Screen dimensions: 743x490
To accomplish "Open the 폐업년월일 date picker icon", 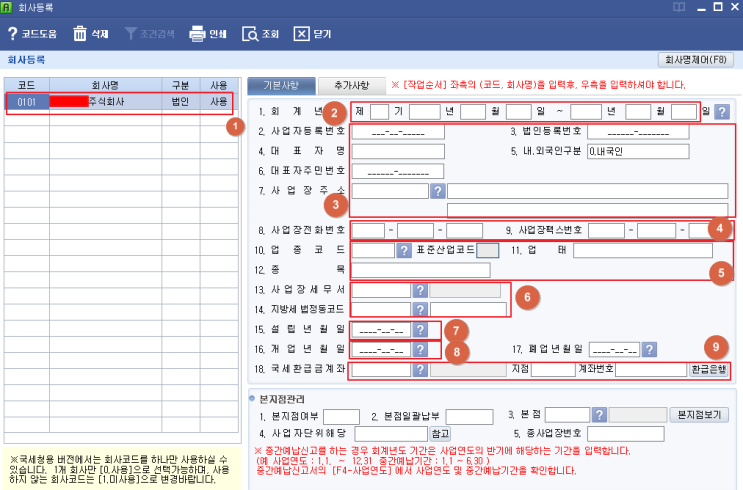I will pos(649,349).
